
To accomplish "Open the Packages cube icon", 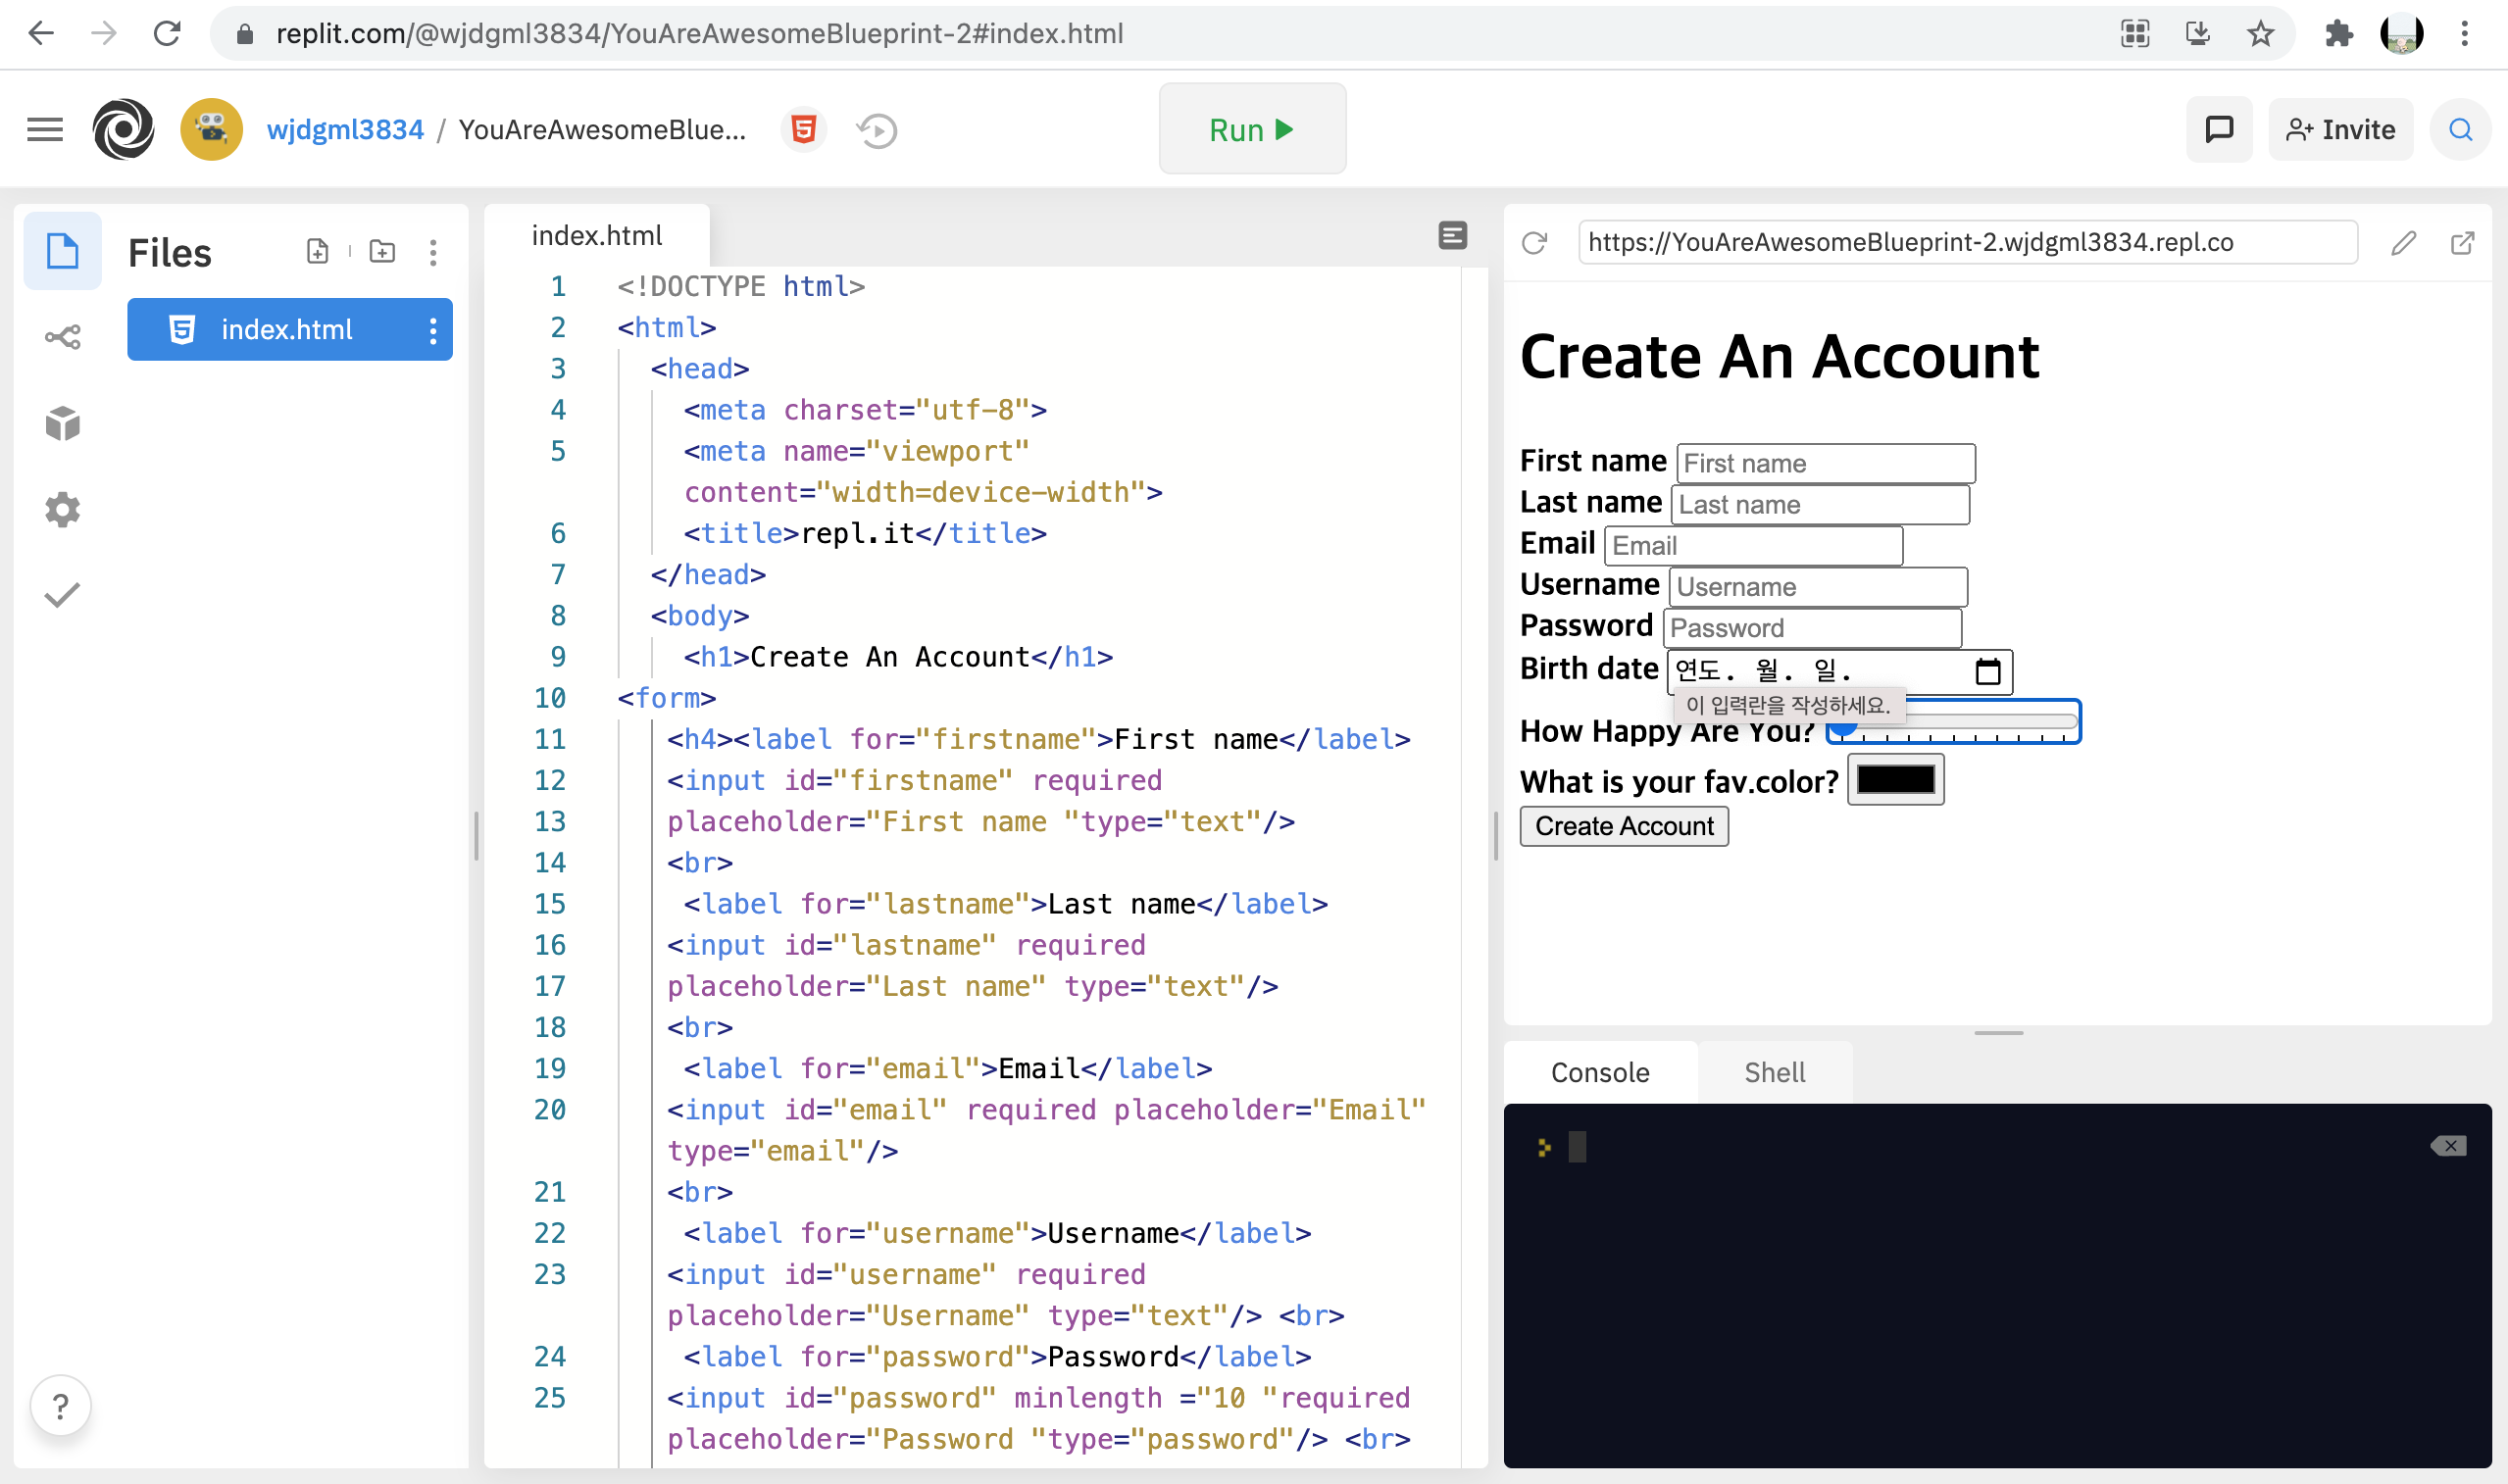I will pyautogui.click(x=62, y=424).
